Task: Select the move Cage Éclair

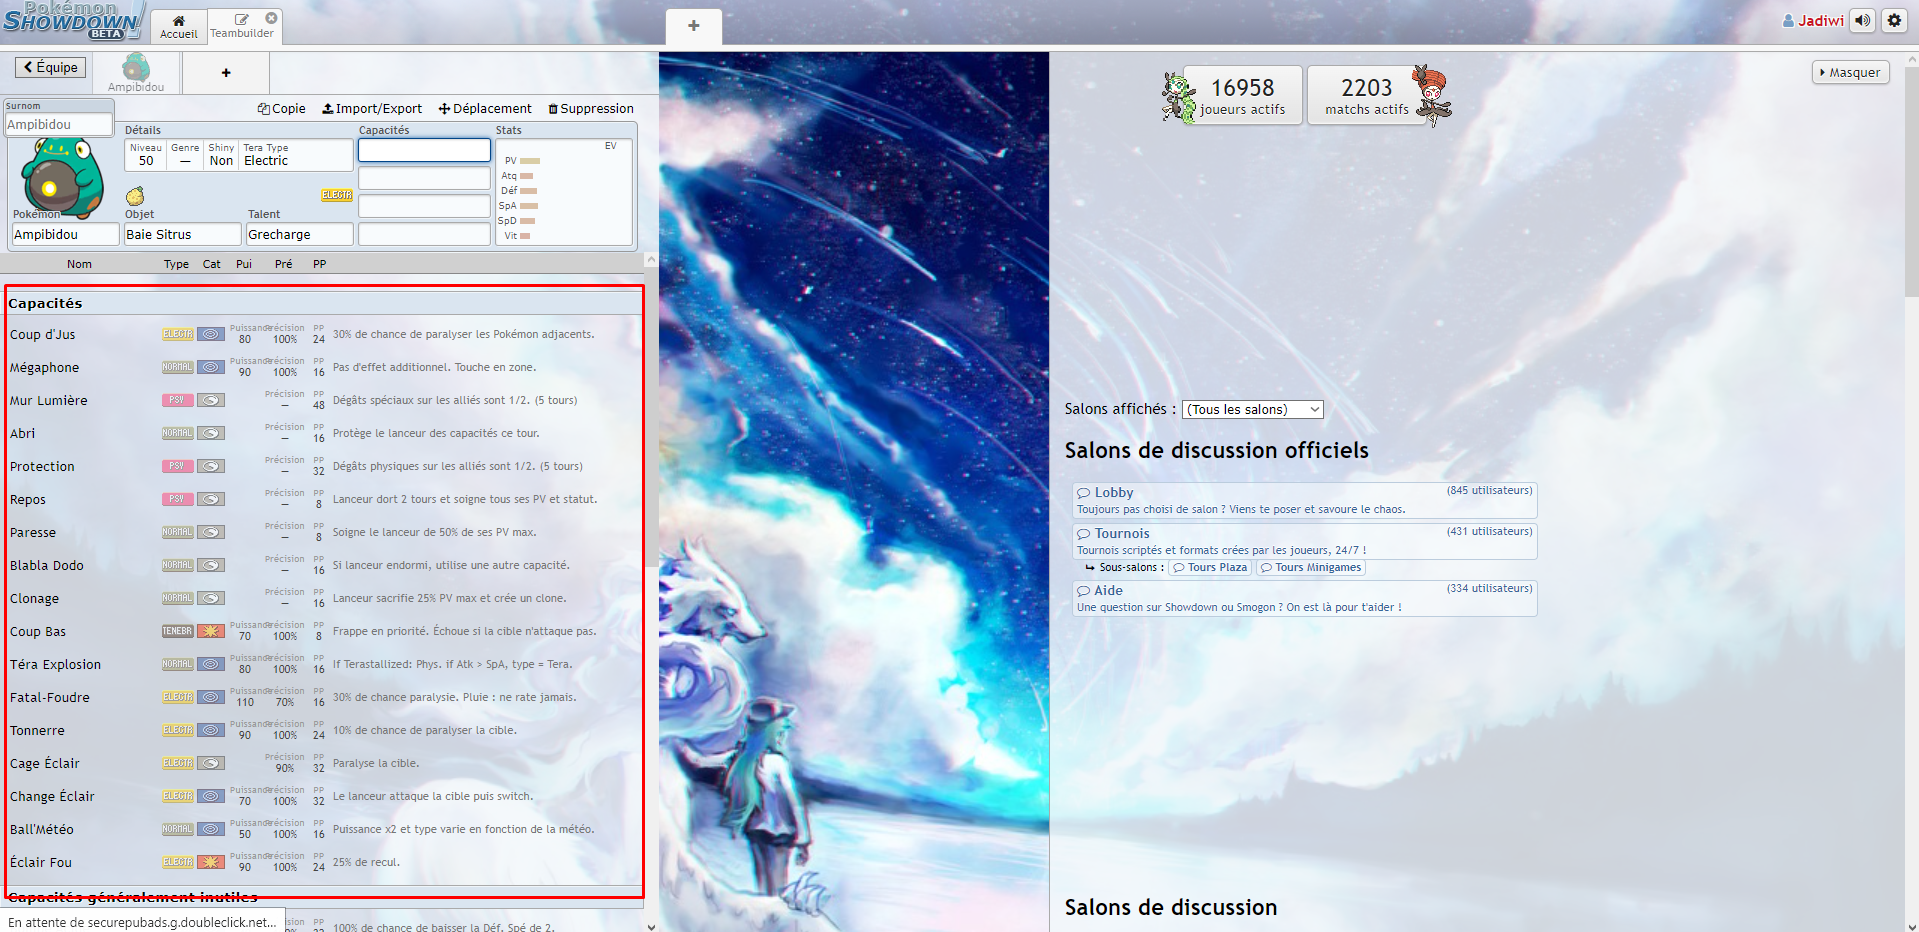Action: [323, 763]
